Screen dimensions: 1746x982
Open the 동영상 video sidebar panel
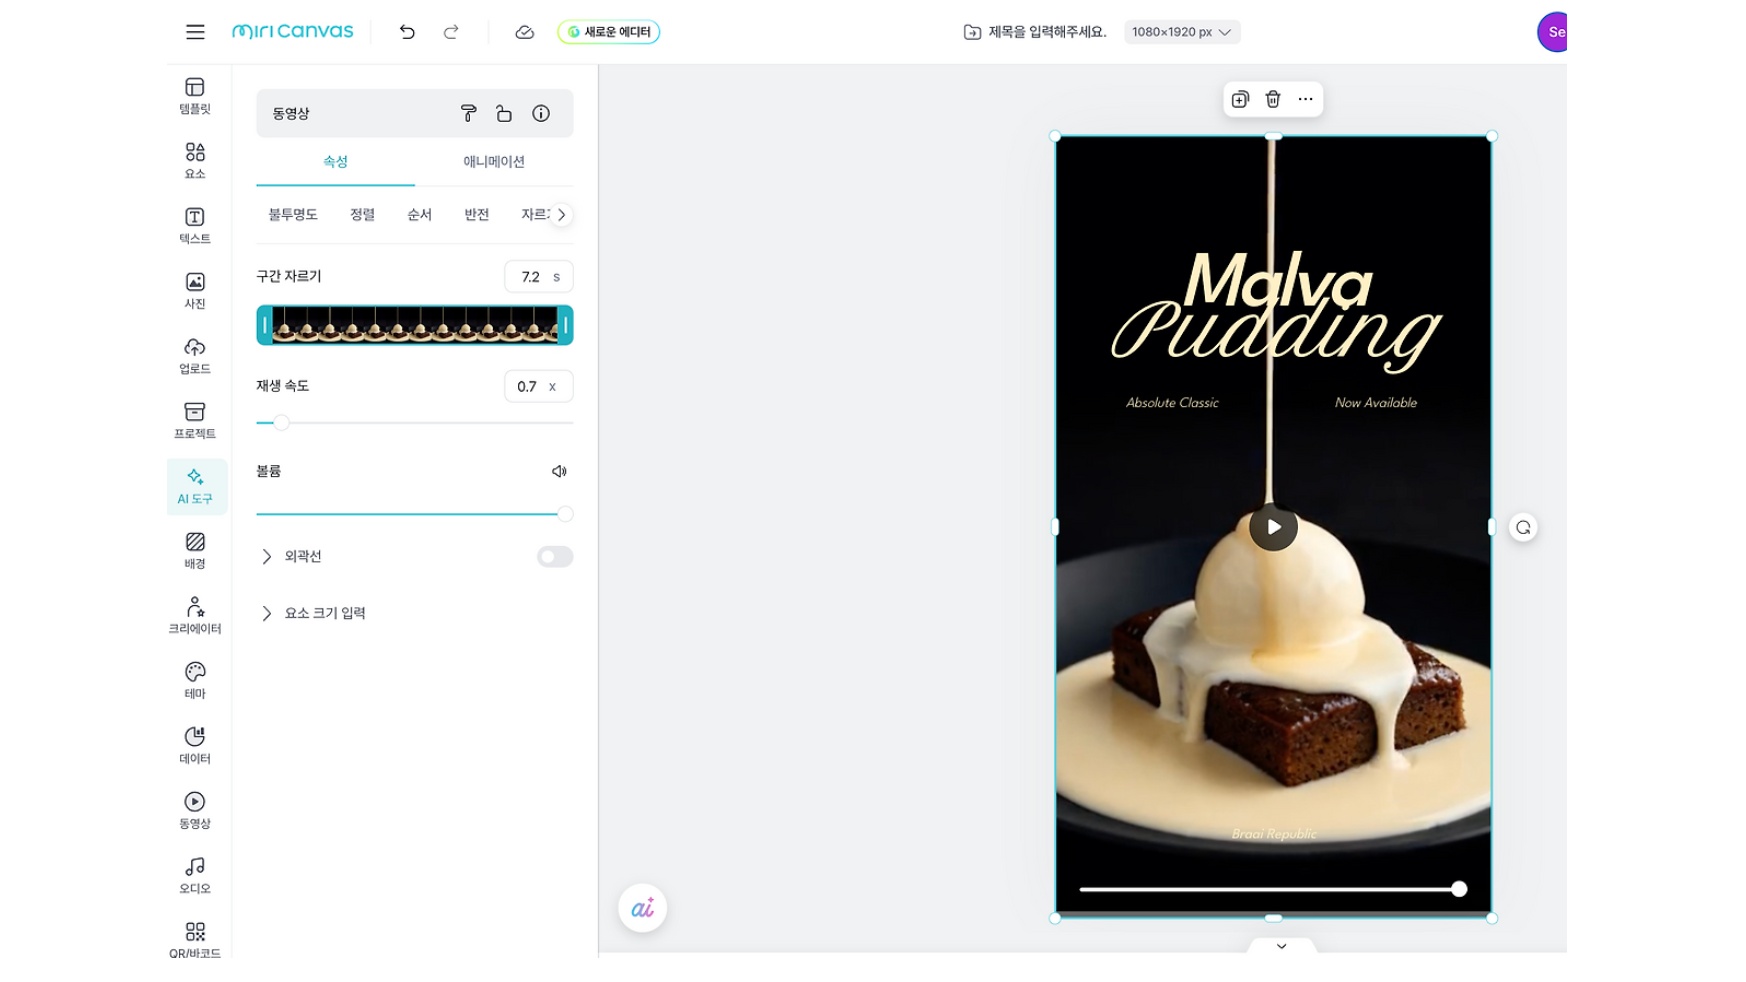195,811
